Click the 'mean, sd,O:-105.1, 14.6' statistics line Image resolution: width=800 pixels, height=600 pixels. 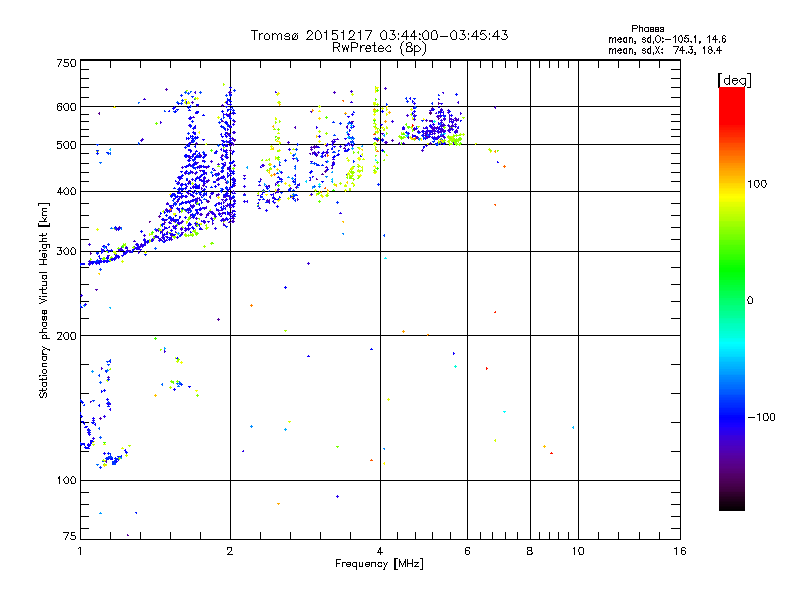[667, 39]
